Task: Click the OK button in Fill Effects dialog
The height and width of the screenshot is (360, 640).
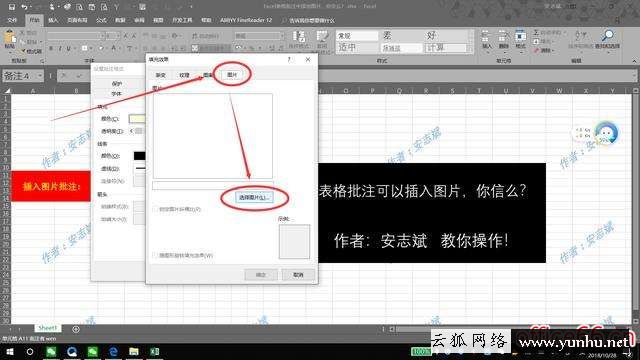Action: point(261,275)
